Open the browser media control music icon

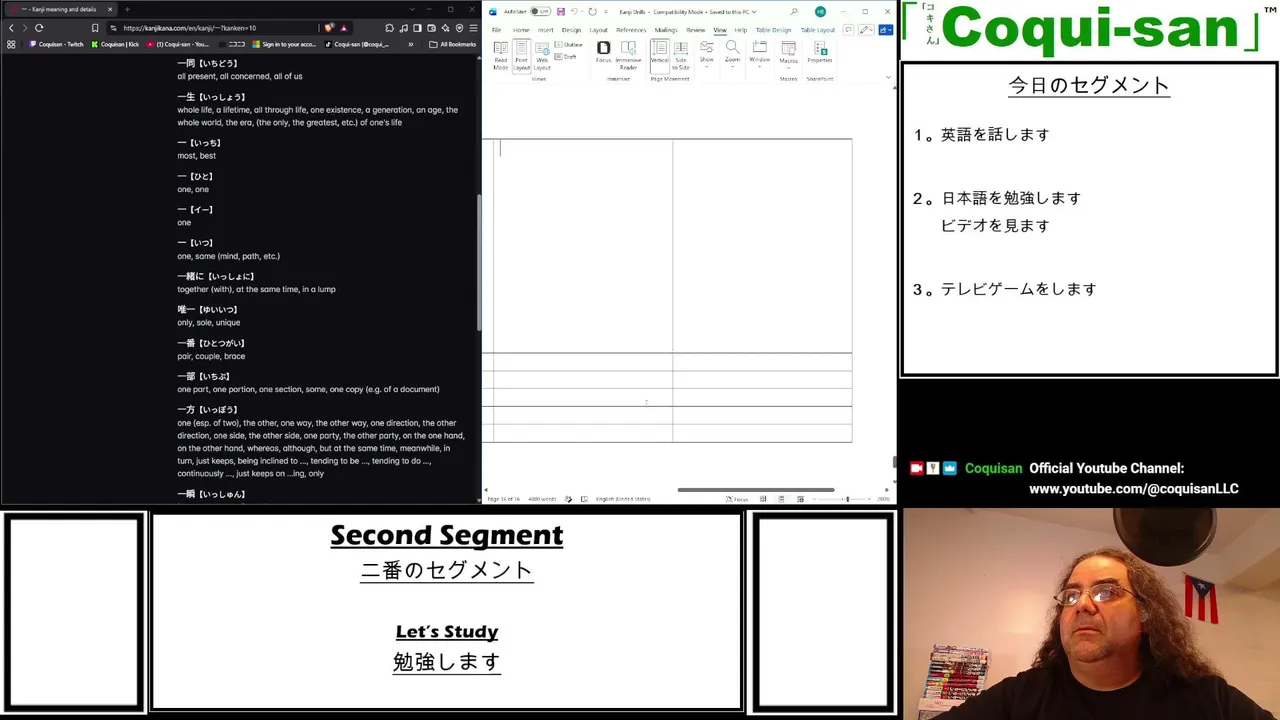(403, 28)
